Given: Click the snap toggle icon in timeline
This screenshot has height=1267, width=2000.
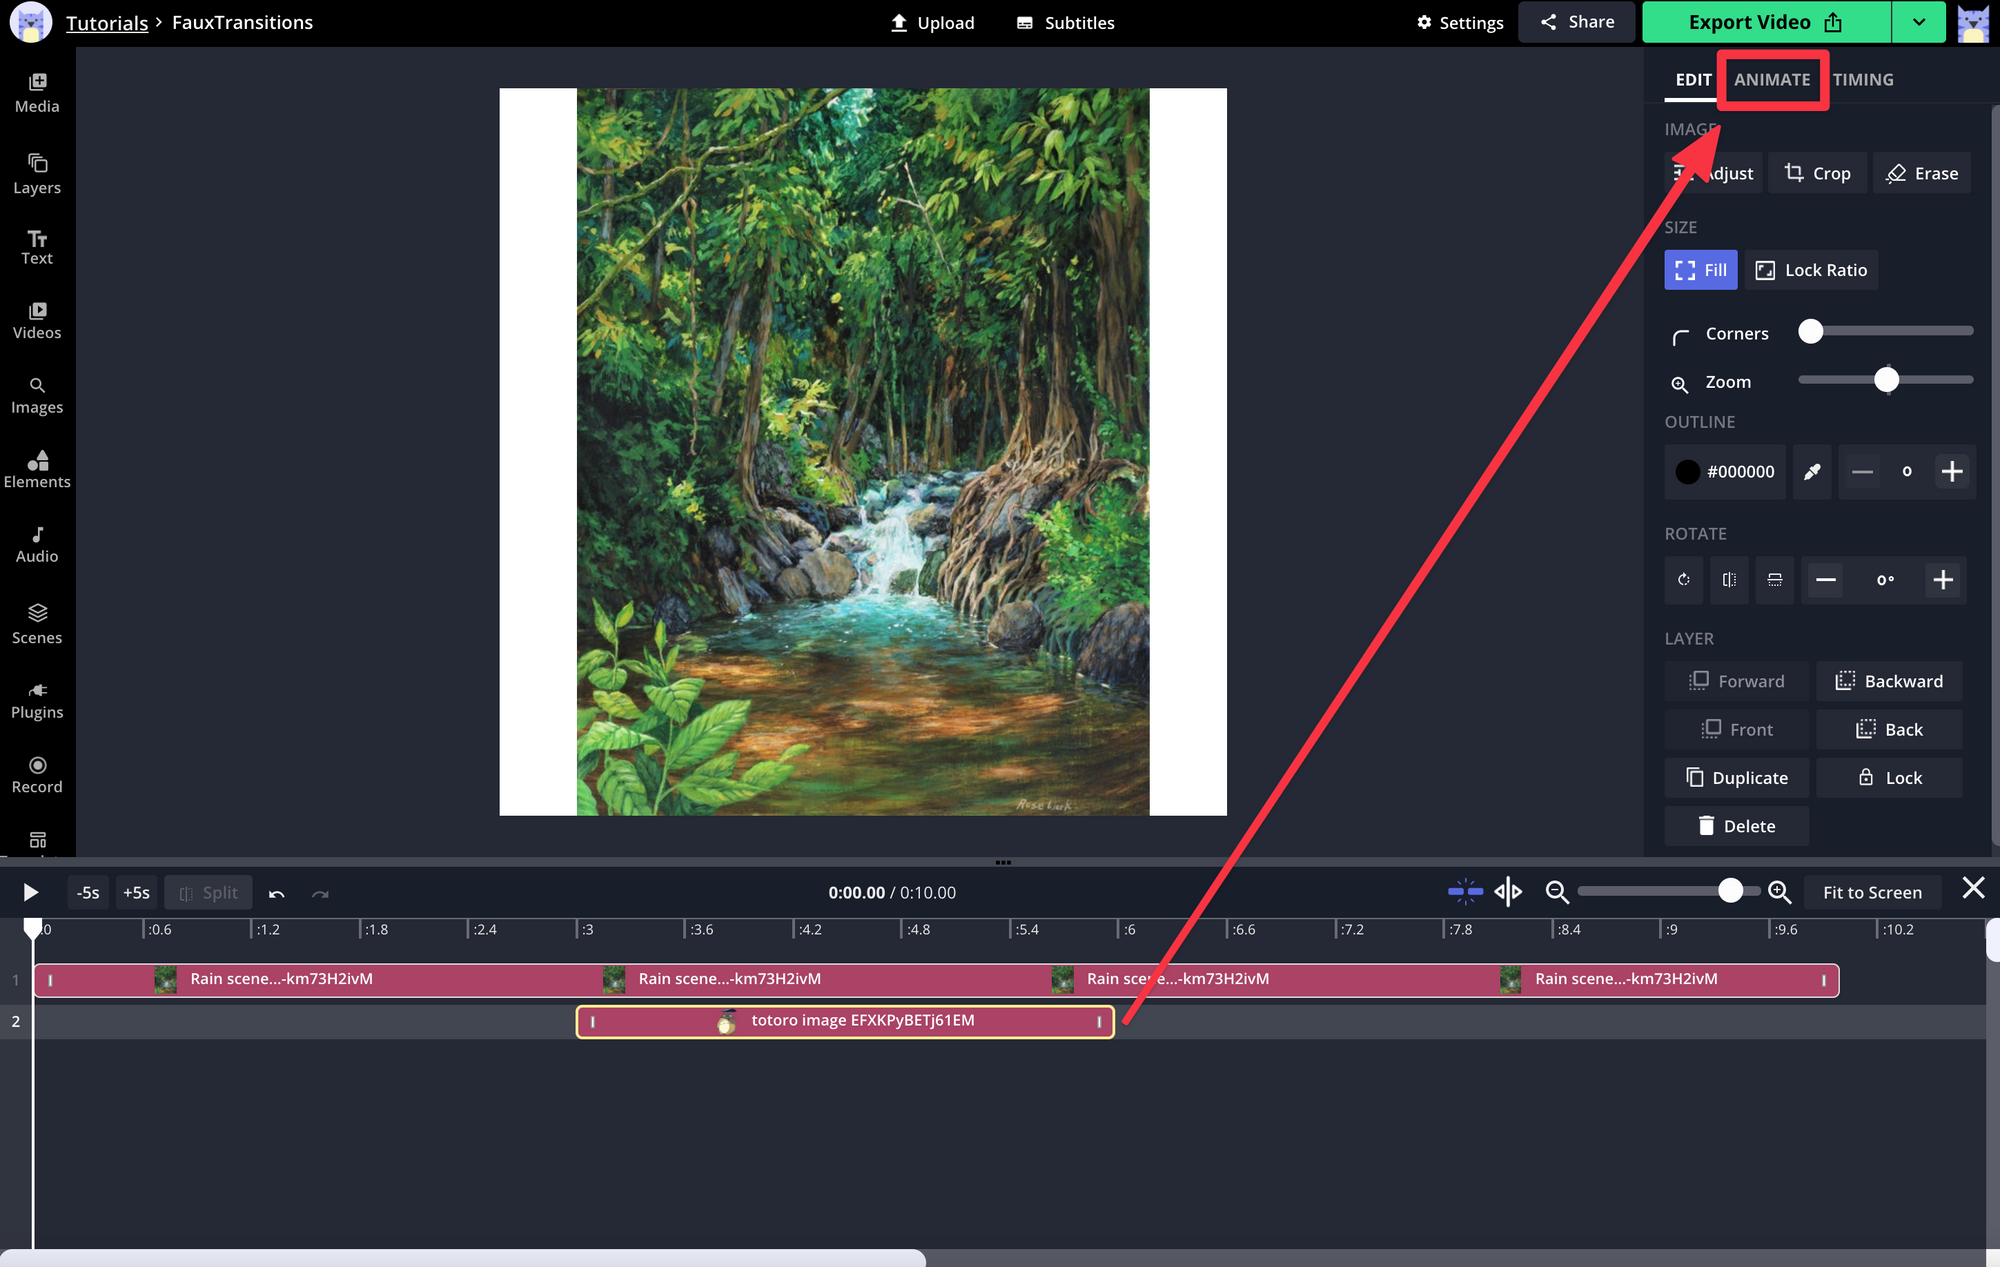Looking at the screenshot, I should tap(1465, 891).
